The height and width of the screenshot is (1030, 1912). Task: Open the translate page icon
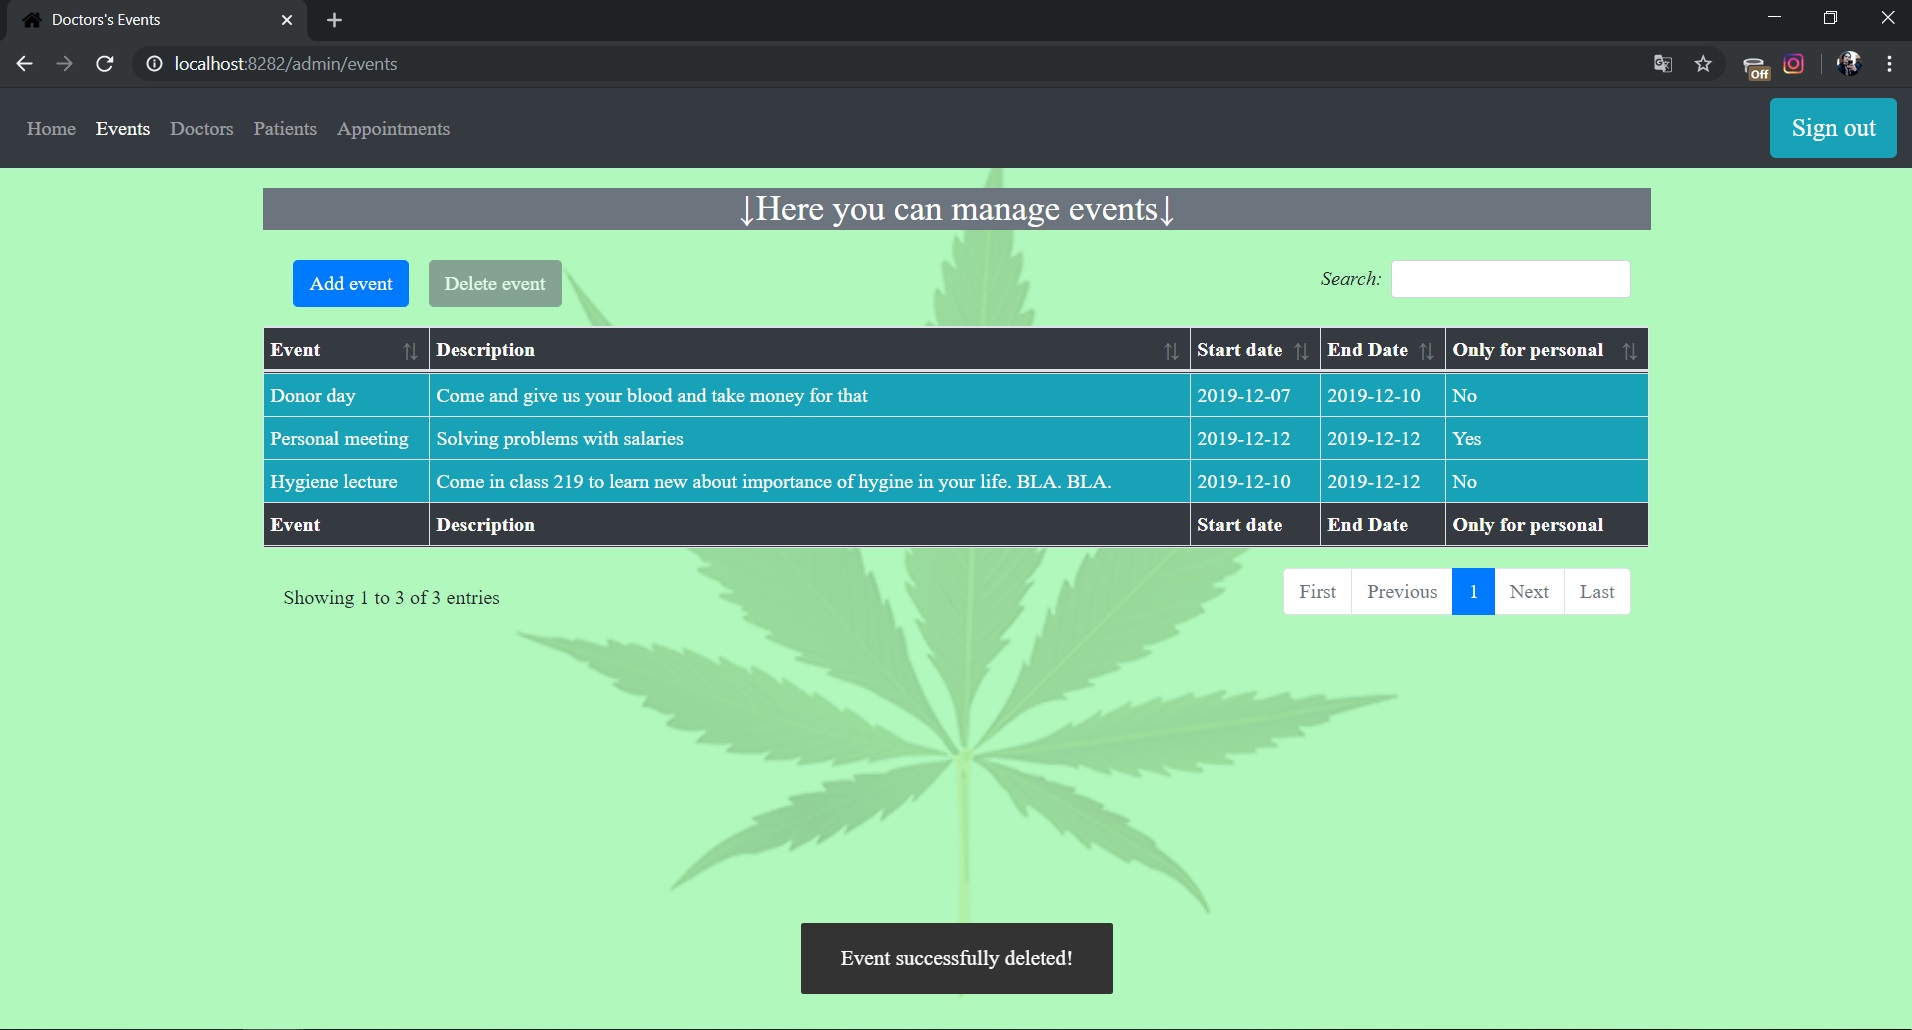click(x=1663, y=64)
